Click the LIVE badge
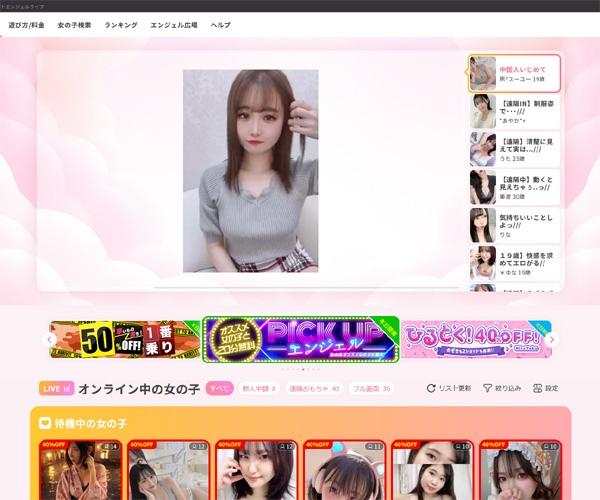 pyautogui.click(x=56, y=388)
